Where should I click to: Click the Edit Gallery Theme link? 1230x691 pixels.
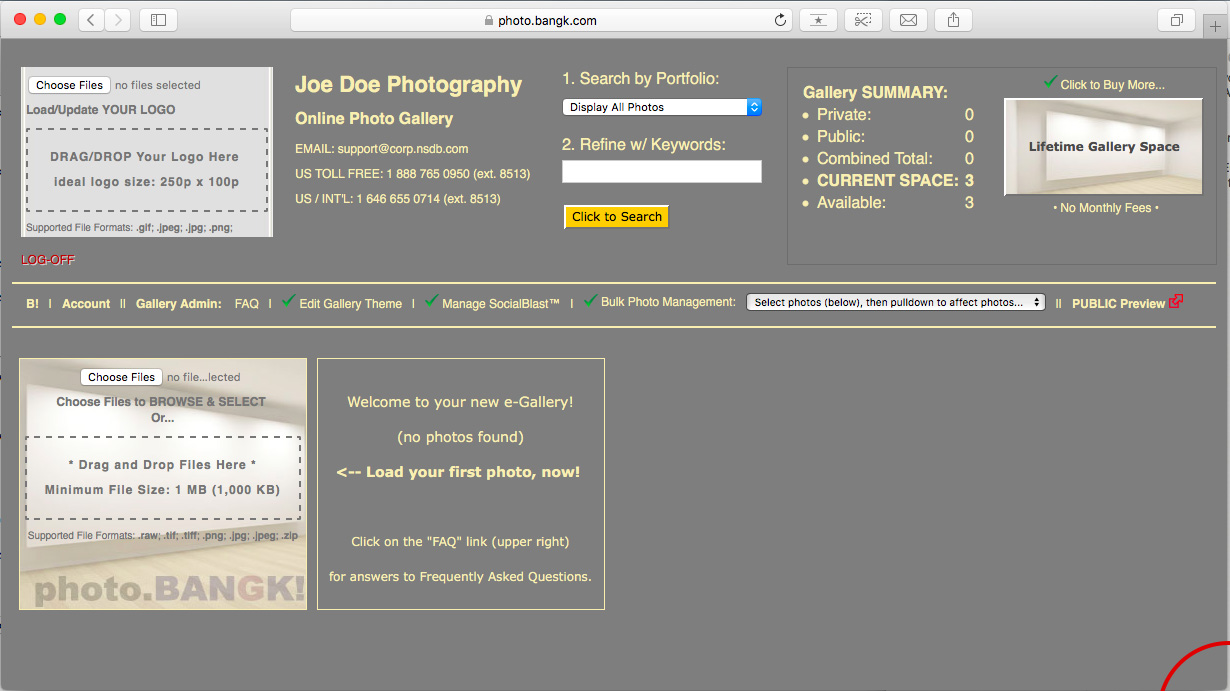click(350, 304)
